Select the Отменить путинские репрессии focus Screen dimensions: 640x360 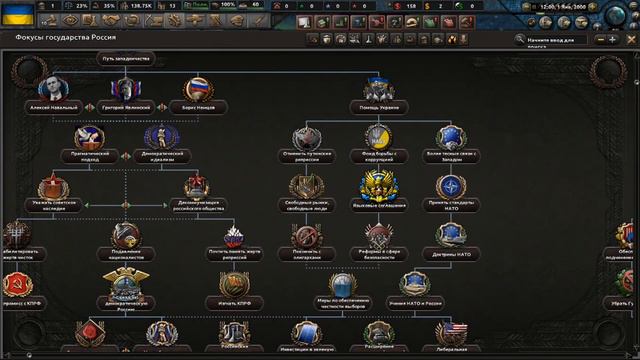307,138
